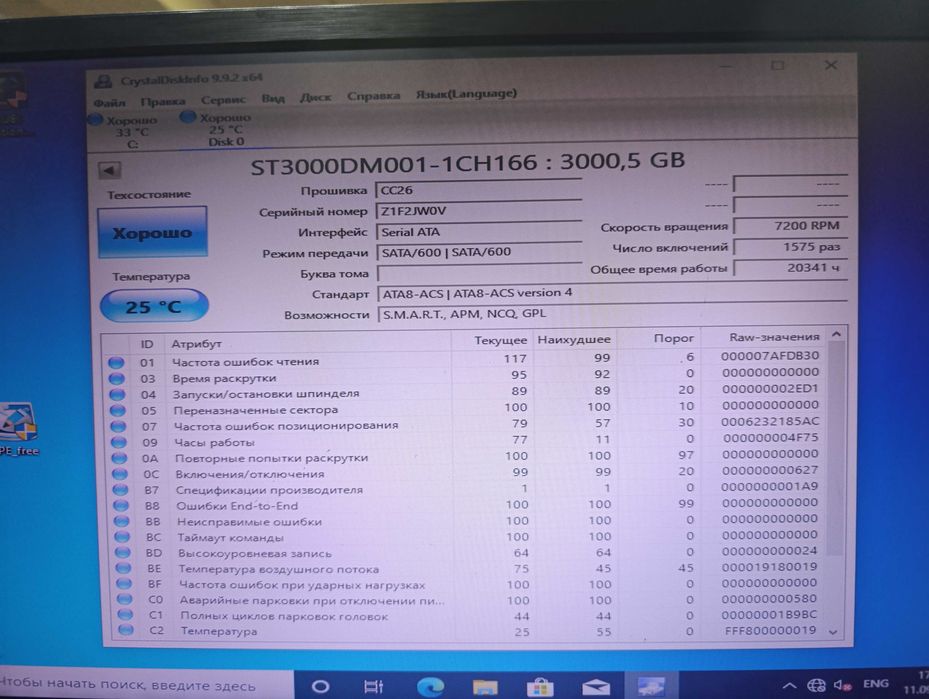Select the Переназначенные сектора row text

click(x=255, y=410)
